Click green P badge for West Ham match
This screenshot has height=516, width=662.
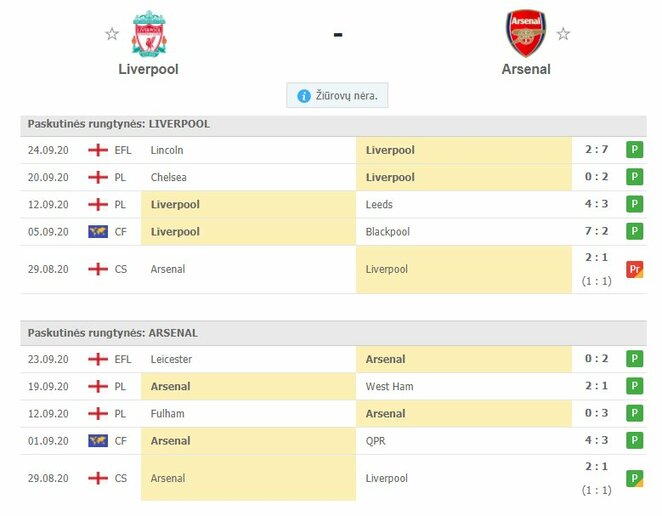634,386
